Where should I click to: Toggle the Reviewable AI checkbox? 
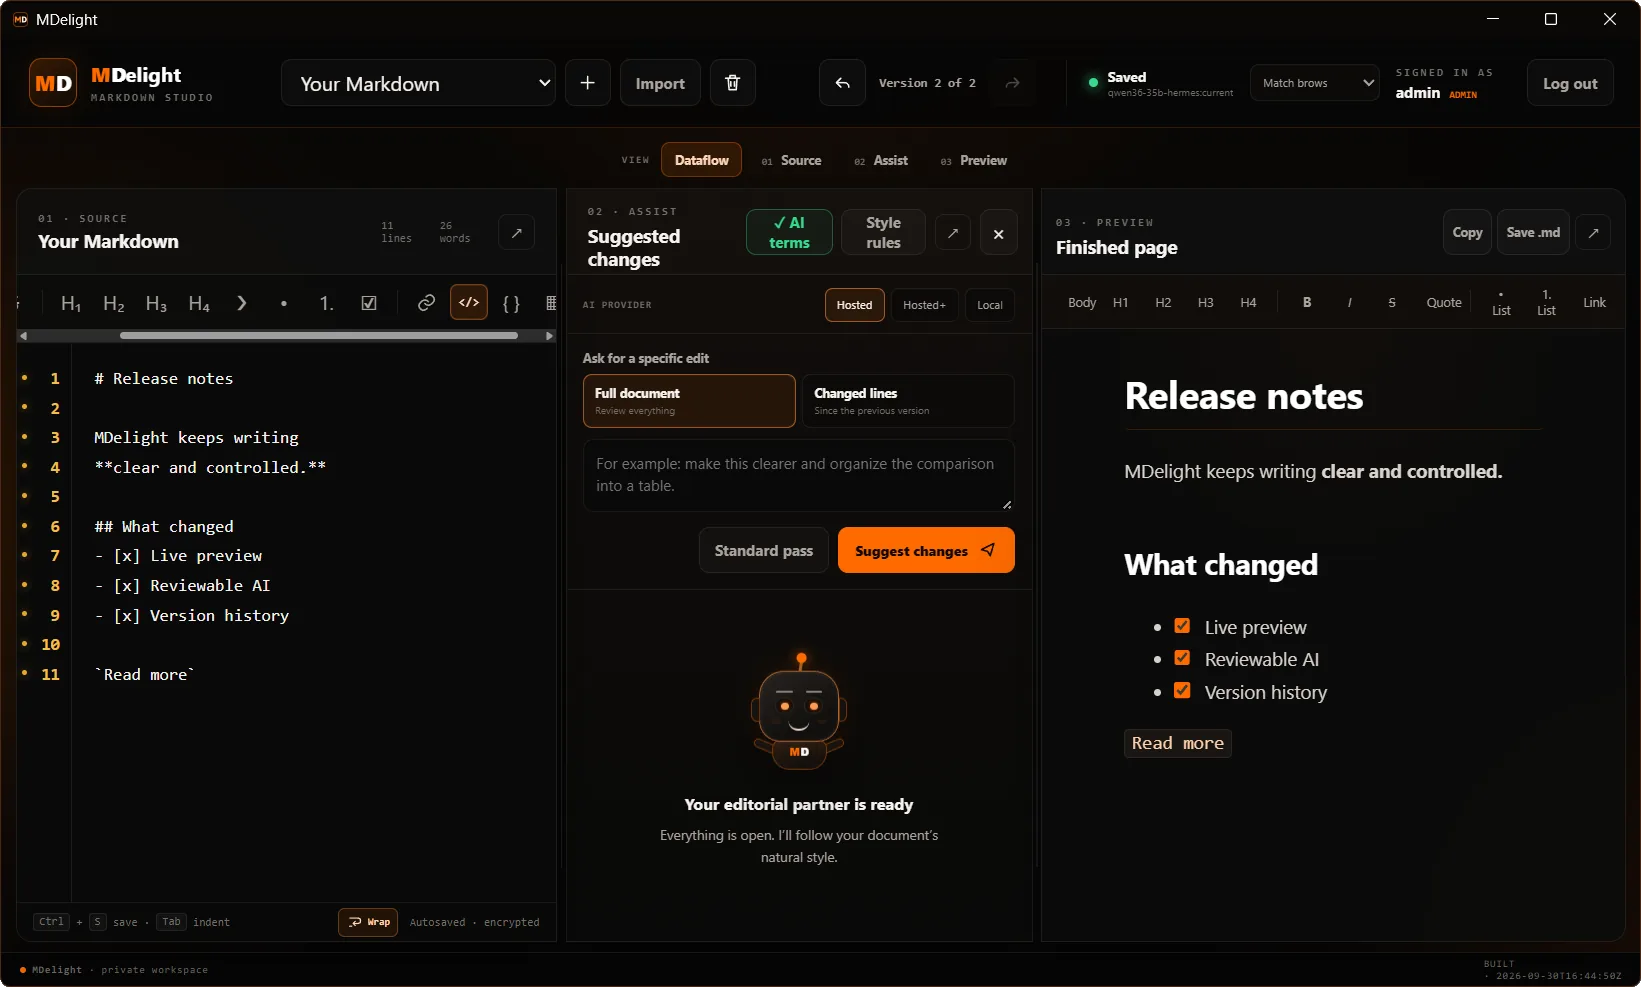pyautogui.click(x=1182, y=658)
